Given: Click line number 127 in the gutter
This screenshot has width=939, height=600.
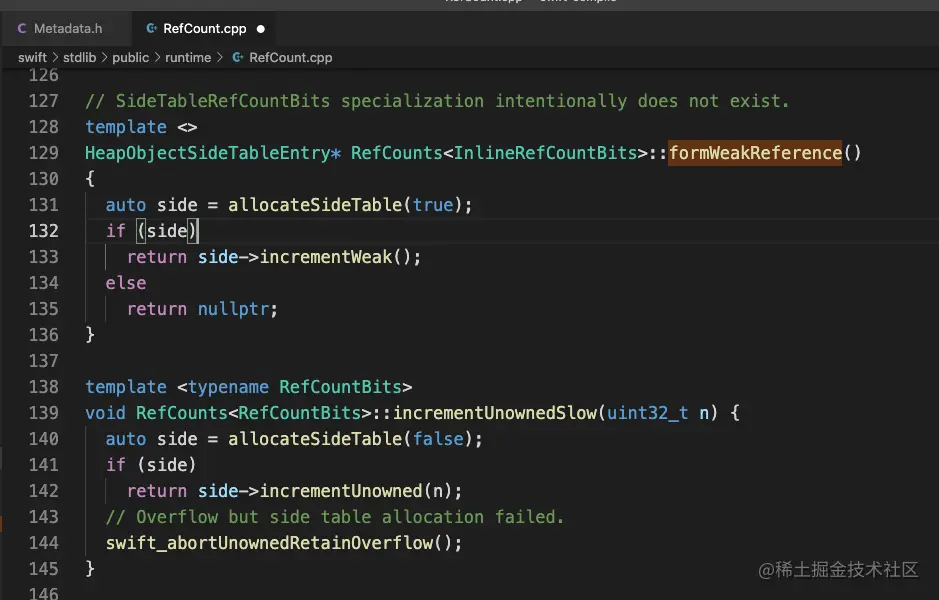Looking at the screenshot, I should 44,101.
